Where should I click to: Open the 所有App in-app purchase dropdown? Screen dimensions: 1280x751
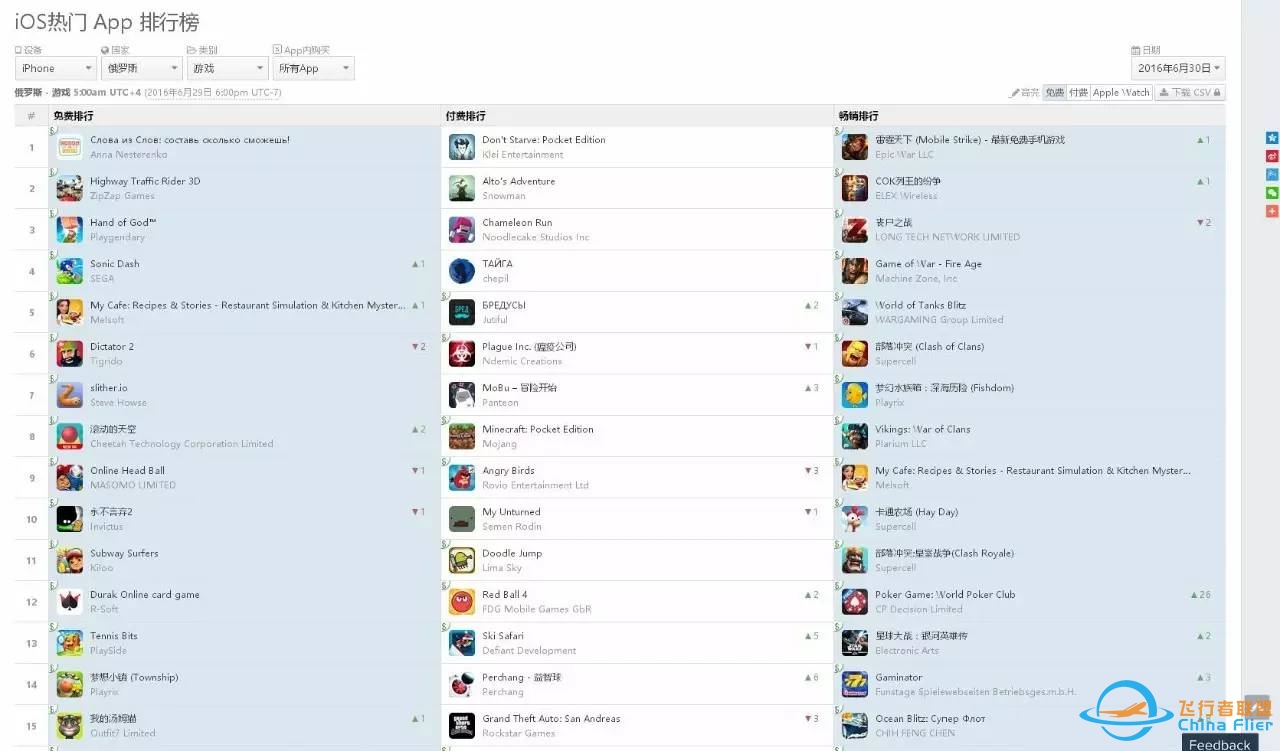pyautogui.click(x=314, y=68)
